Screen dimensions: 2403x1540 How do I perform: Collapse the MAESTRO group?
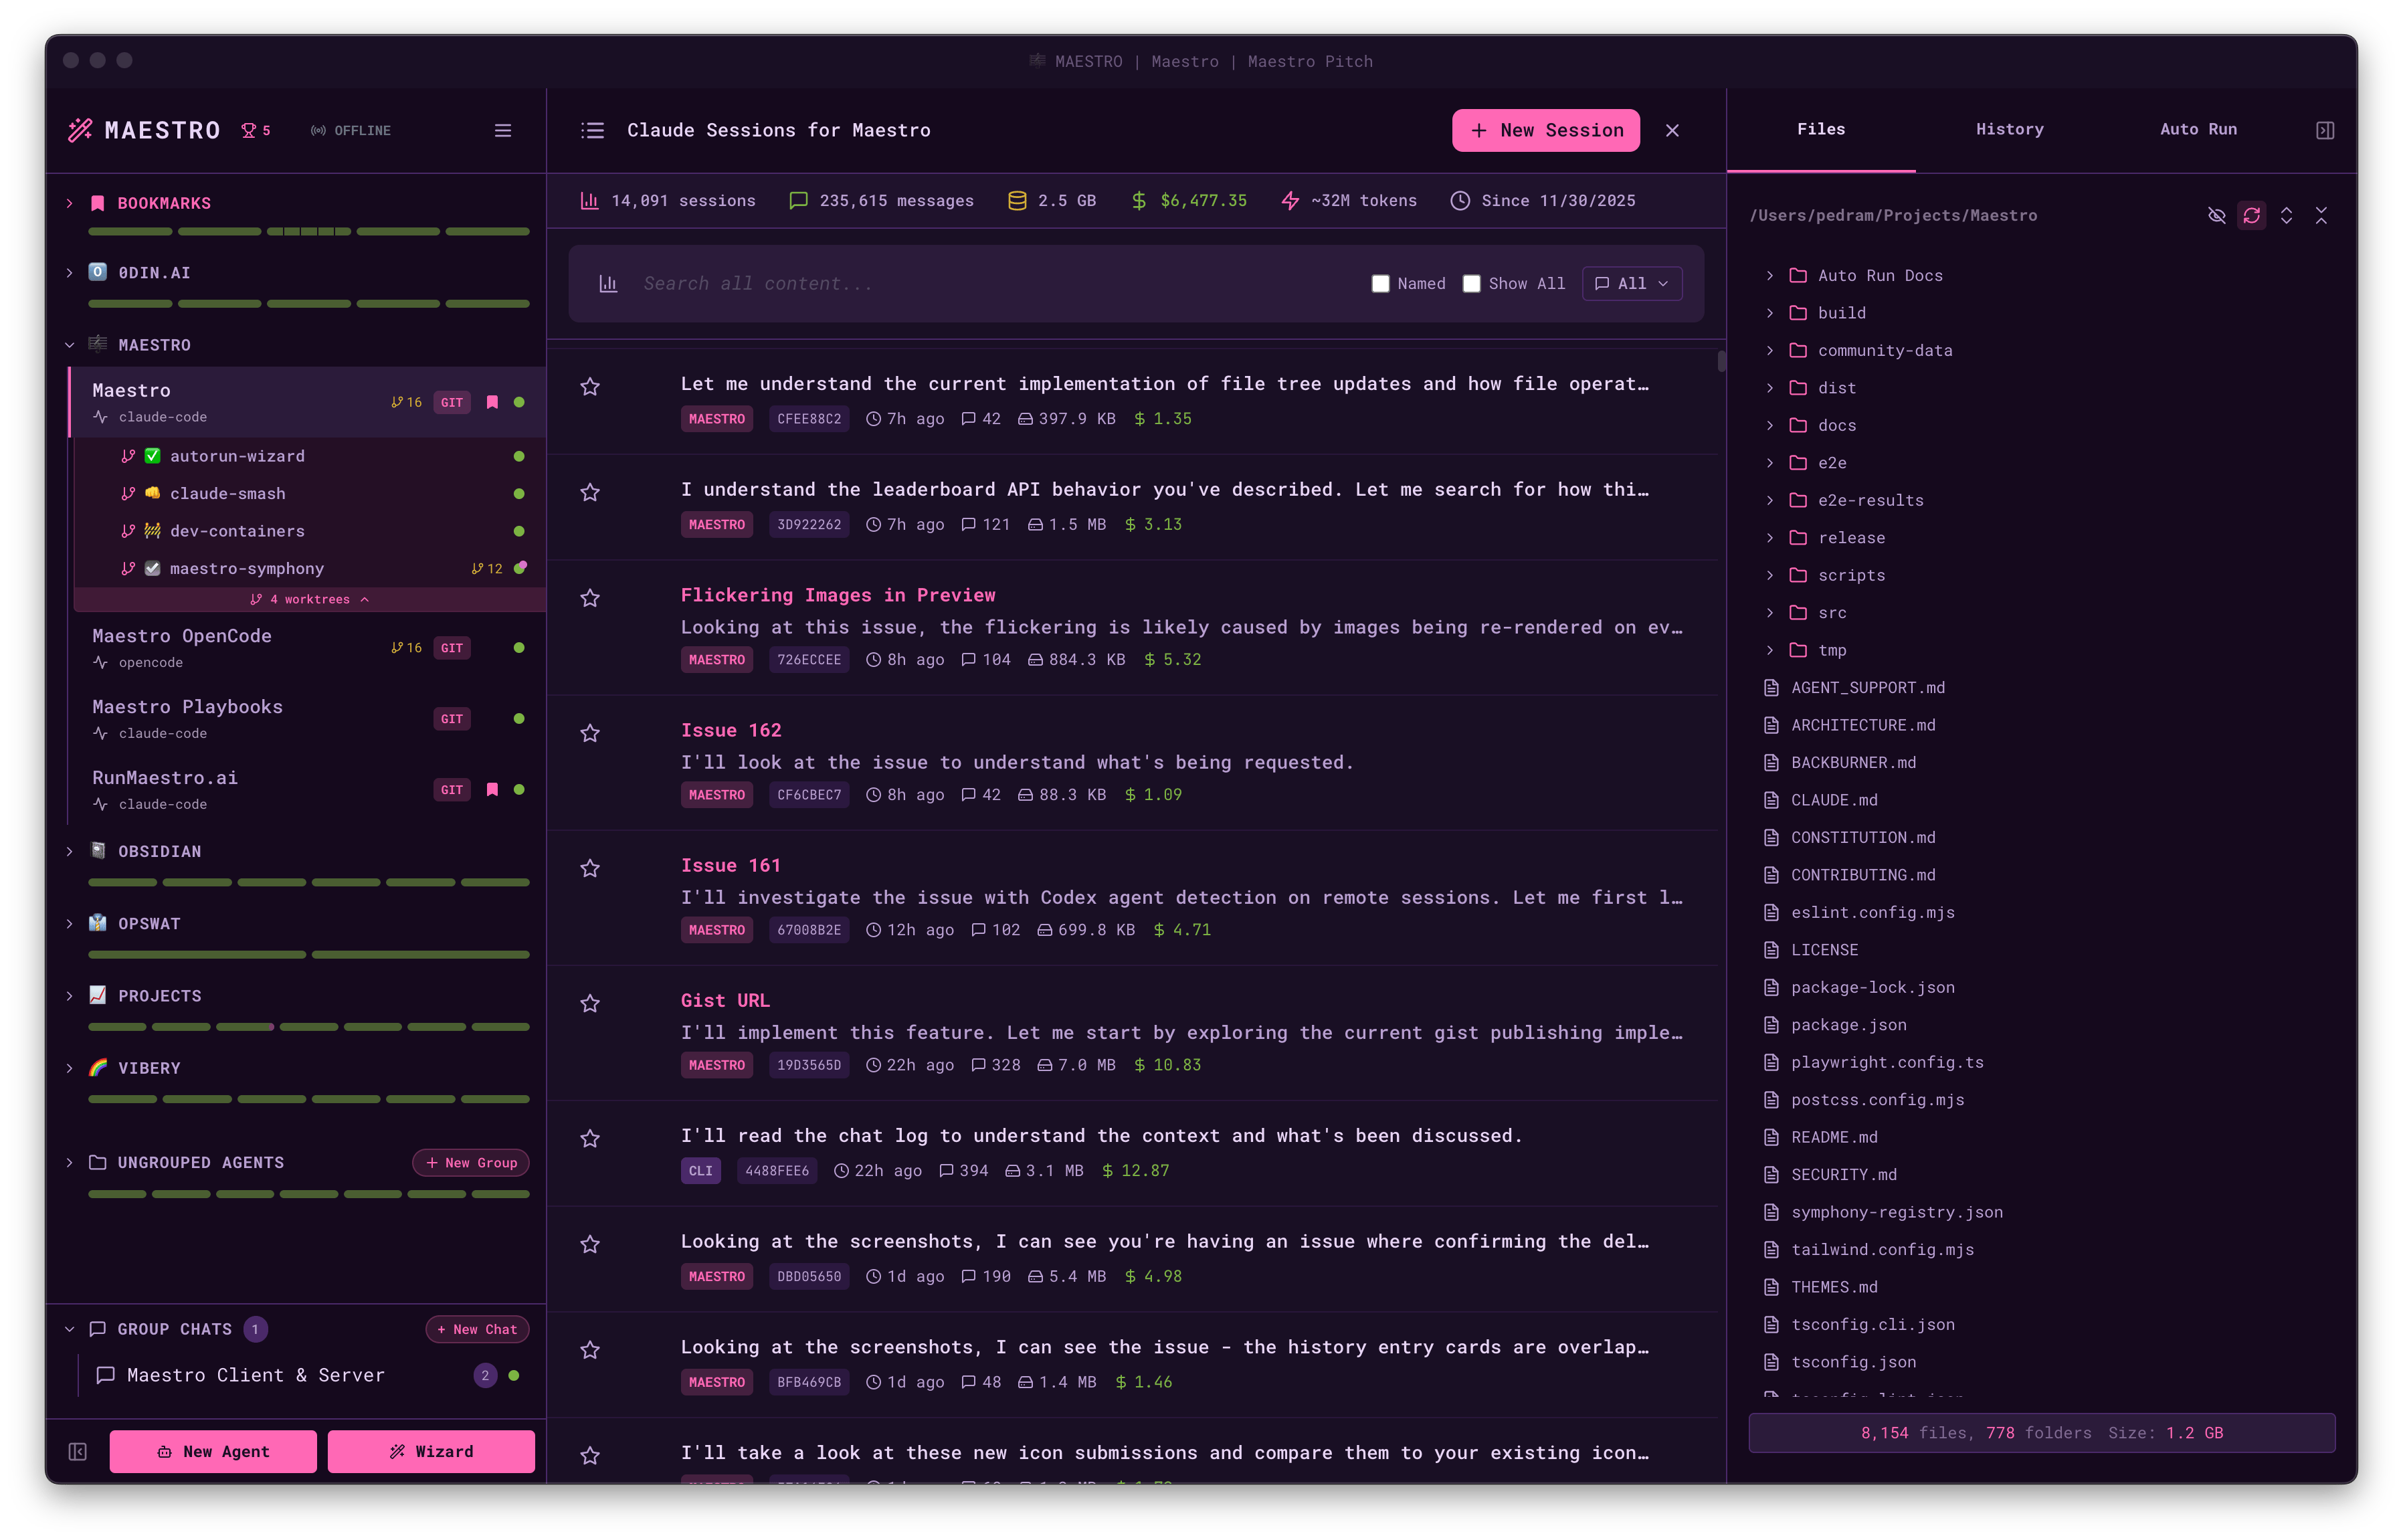coord(70,345)
